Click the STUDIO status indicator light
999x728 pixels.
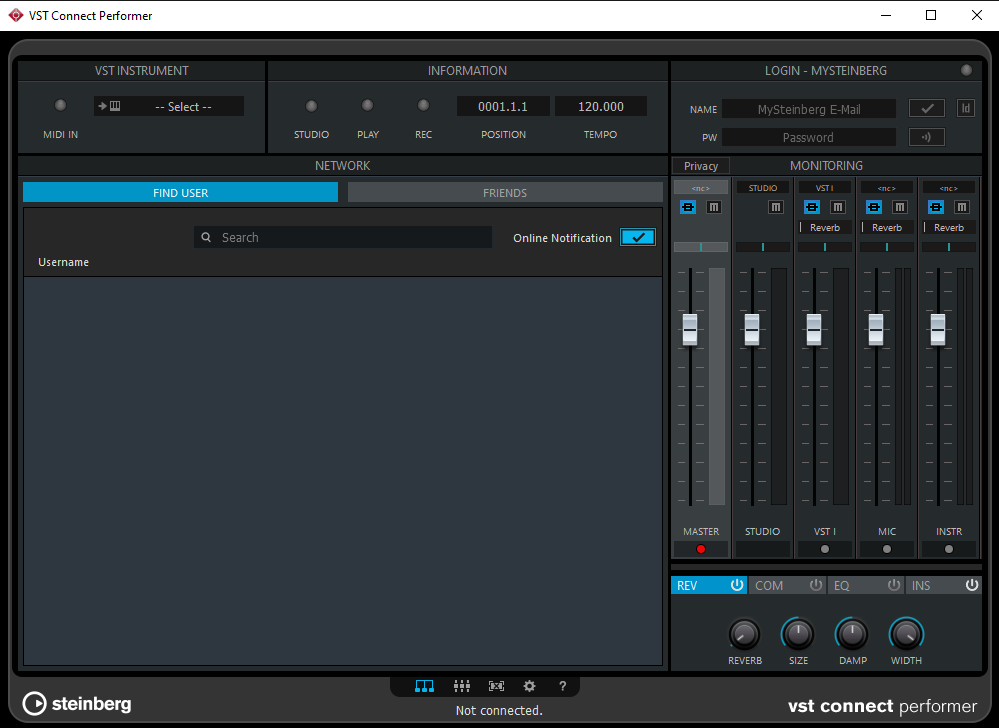[311, 106]
